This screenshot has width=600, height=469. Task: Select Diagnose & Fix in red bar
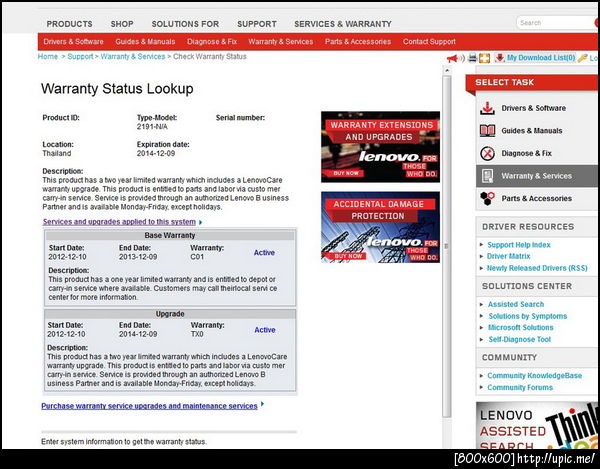(x=212, y=41)
